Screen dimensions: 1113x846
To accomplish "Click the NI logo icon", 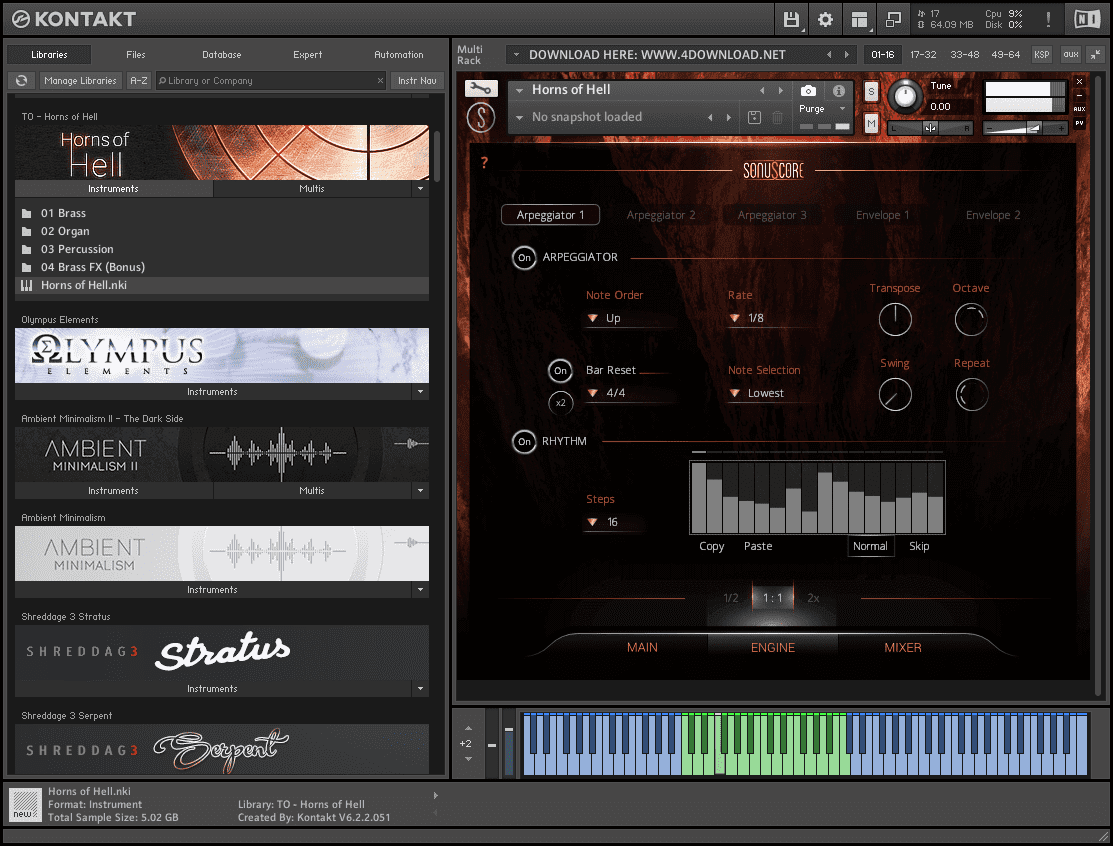I will 1086,19.
